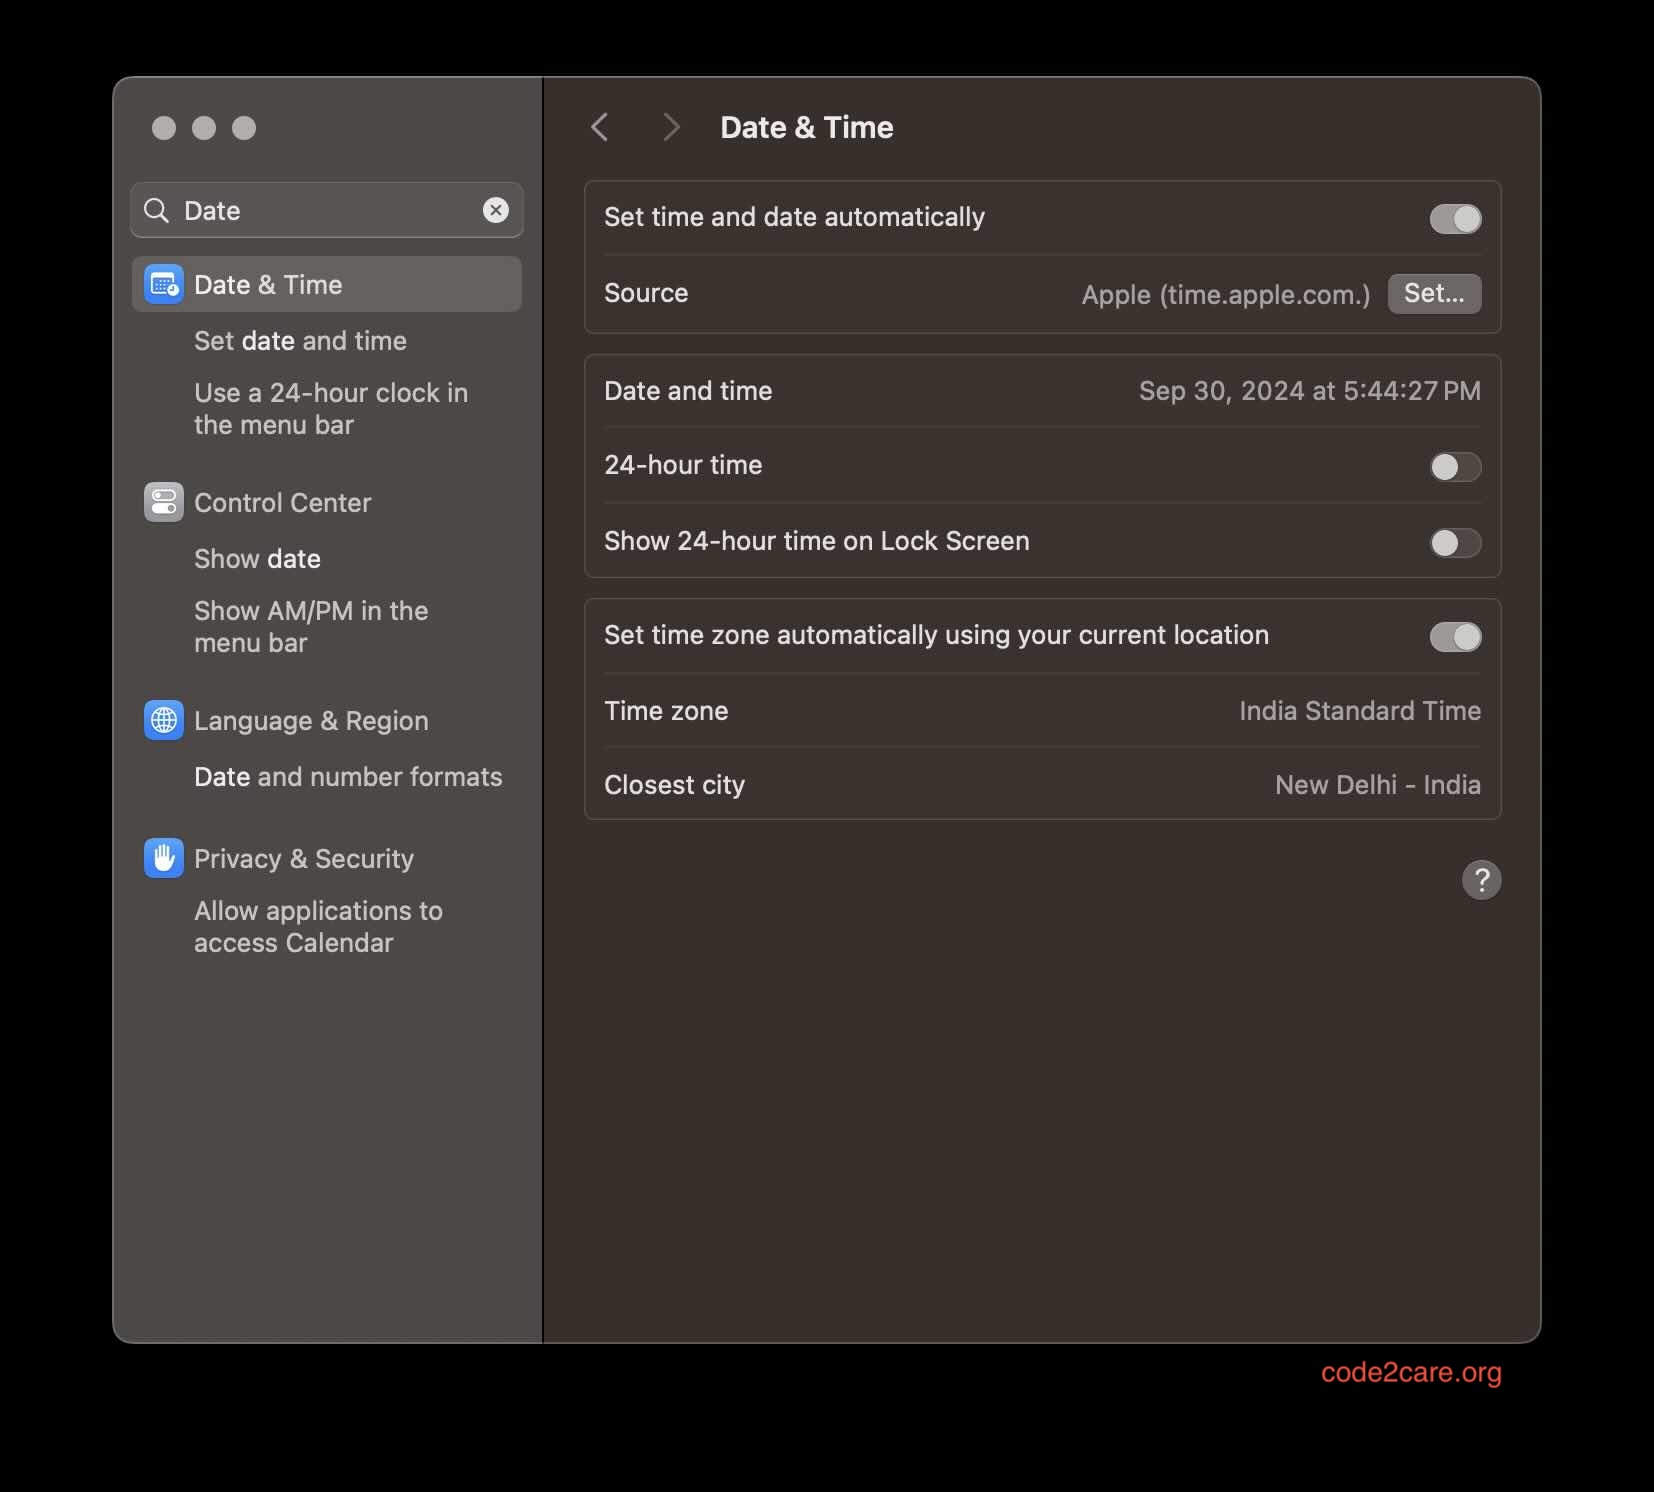Click the Language & Region globe icon

pos(163,720)
